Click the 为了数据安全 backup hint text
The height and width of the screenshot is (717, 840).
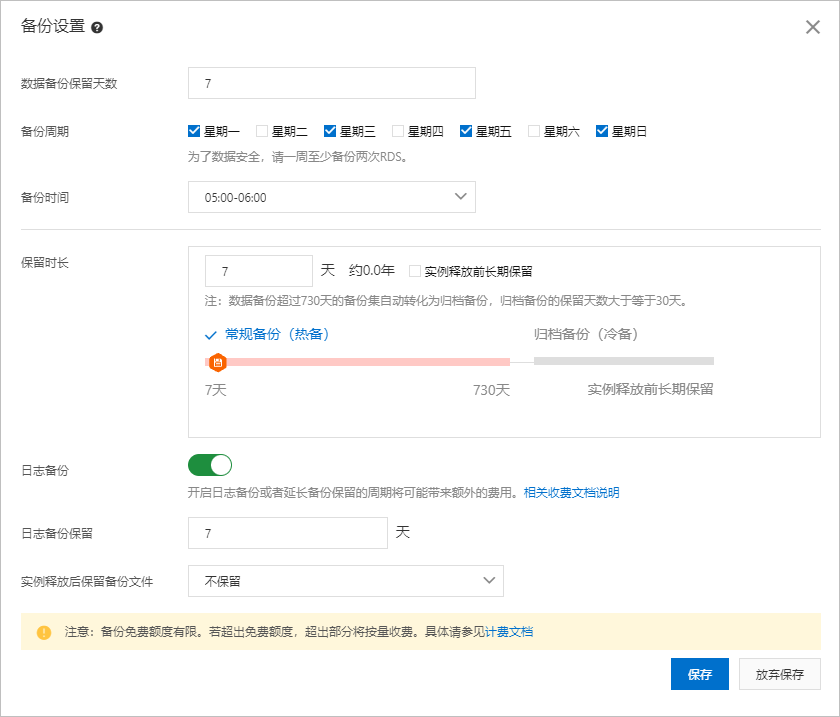(297, 157)
